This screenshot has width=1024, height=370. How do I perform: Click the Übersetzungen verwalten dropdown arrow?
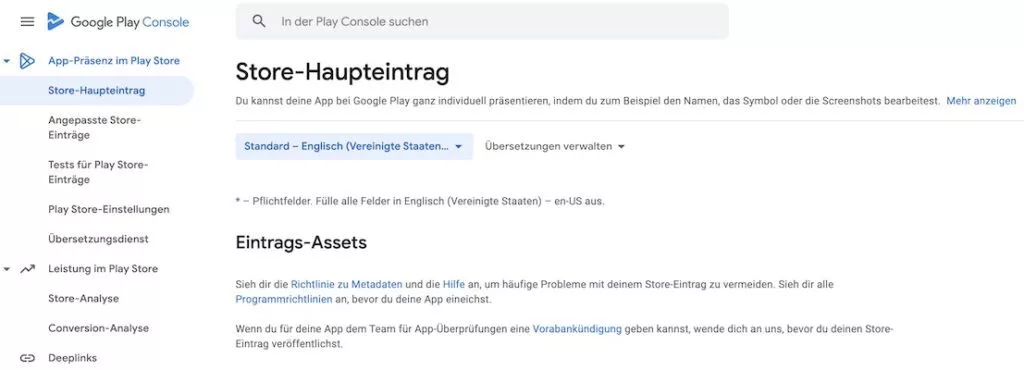[621, 147]
